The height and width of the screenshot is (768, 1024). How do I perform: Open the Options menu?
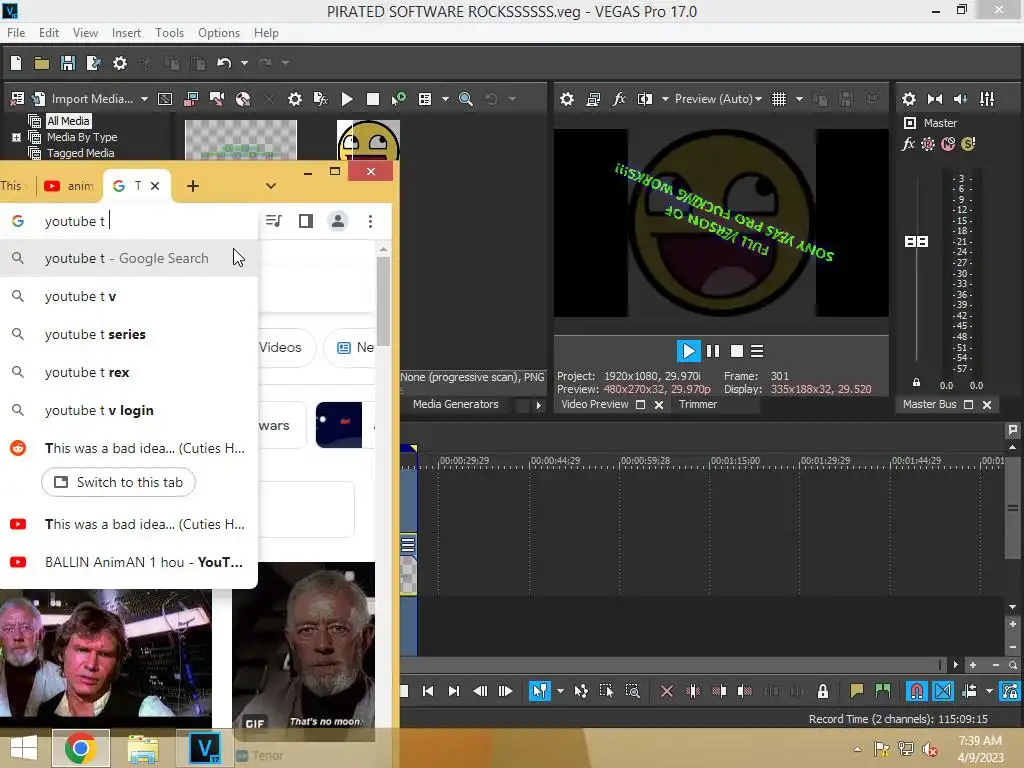219,33
